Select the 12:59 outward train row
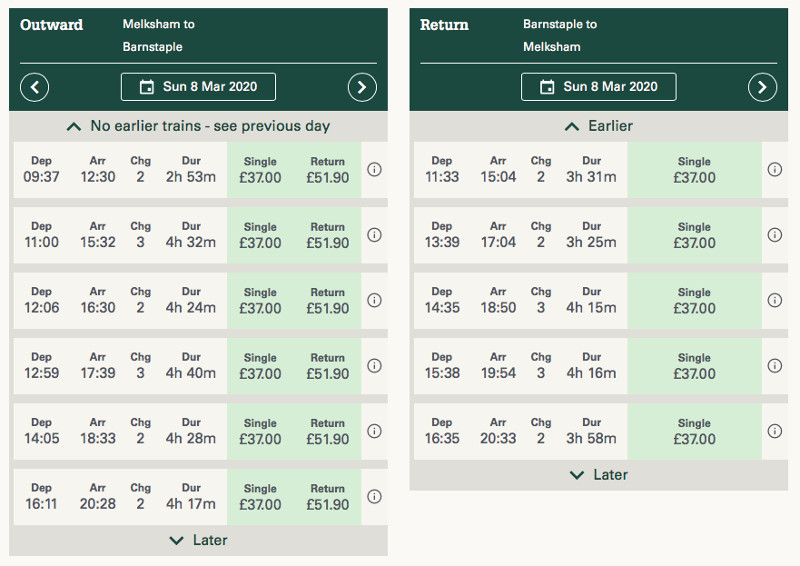Screen dimensions: 800x566 tap(120, 366)
